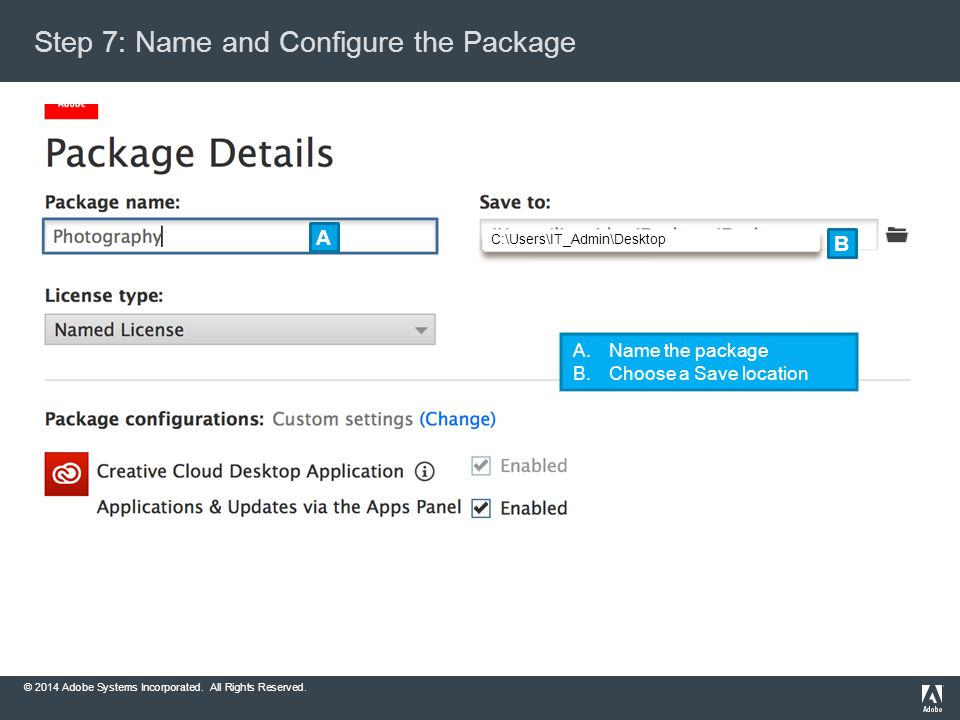Click the "License type:" label
The height and width of the screenshot is (720, 960).
(104, 296)
